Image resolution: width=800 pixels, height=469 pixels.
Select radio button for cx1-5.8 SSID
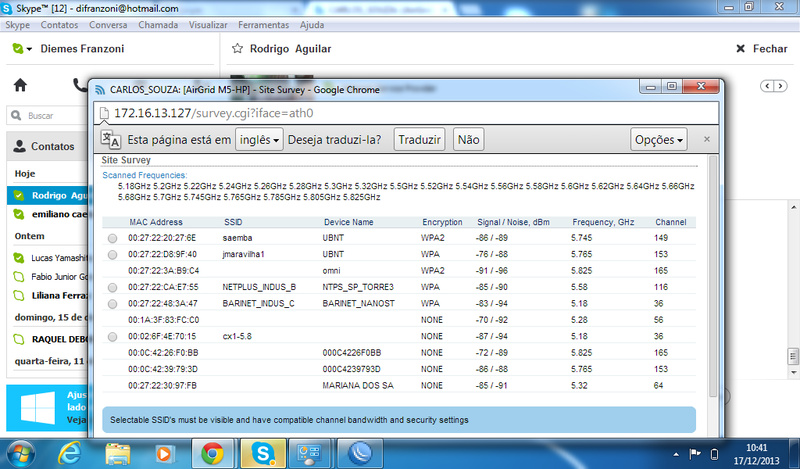[112, 337]
